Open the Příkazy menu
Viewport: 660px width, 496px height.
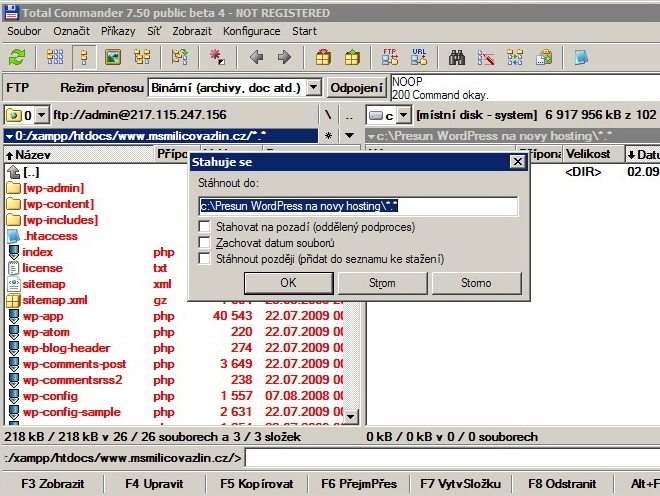(x=118, y=31)
